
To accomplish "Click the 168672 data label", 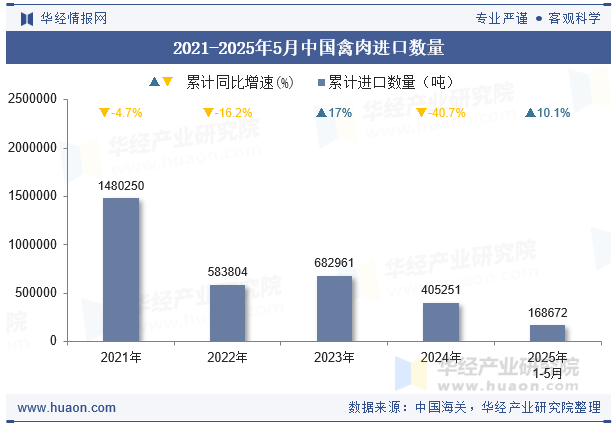I will (548, 313).
